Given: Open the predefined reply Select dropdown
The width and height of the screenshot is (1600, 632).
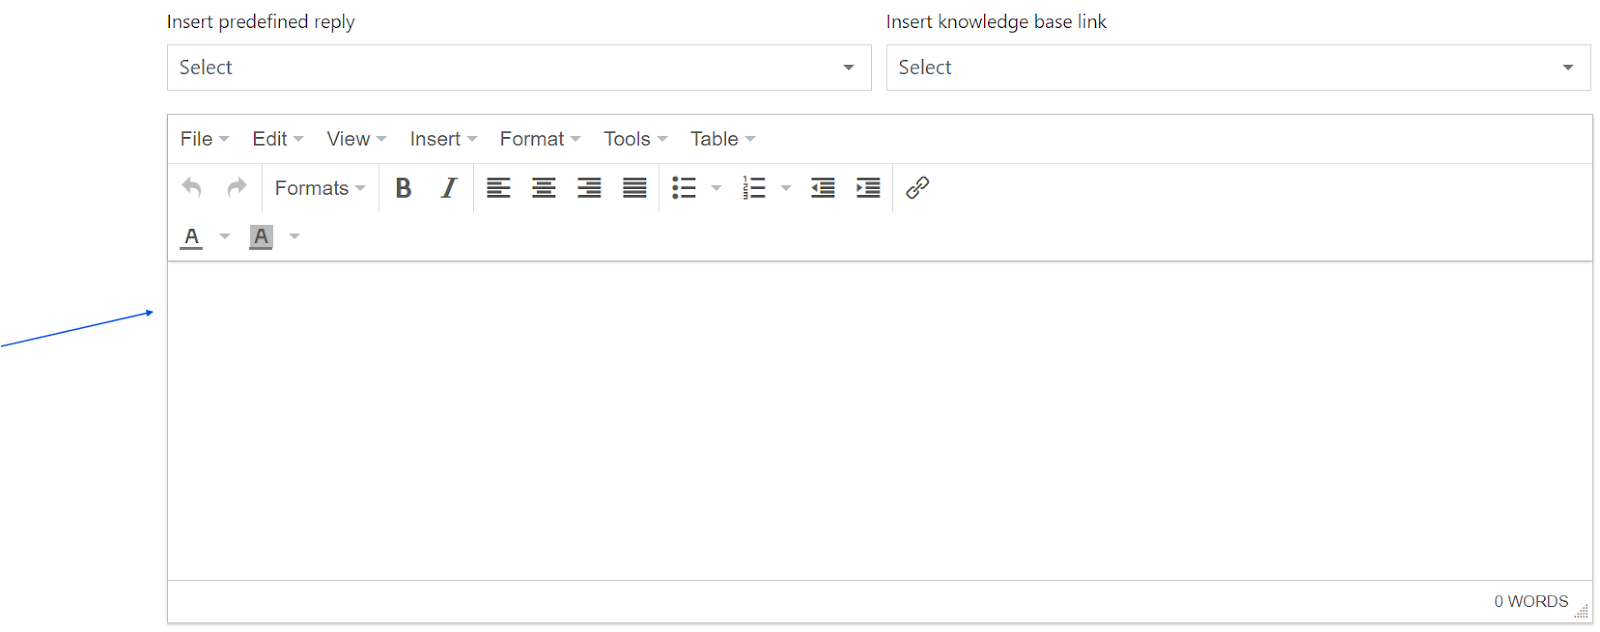Looking at the screenshot, I should click(518, 67).
